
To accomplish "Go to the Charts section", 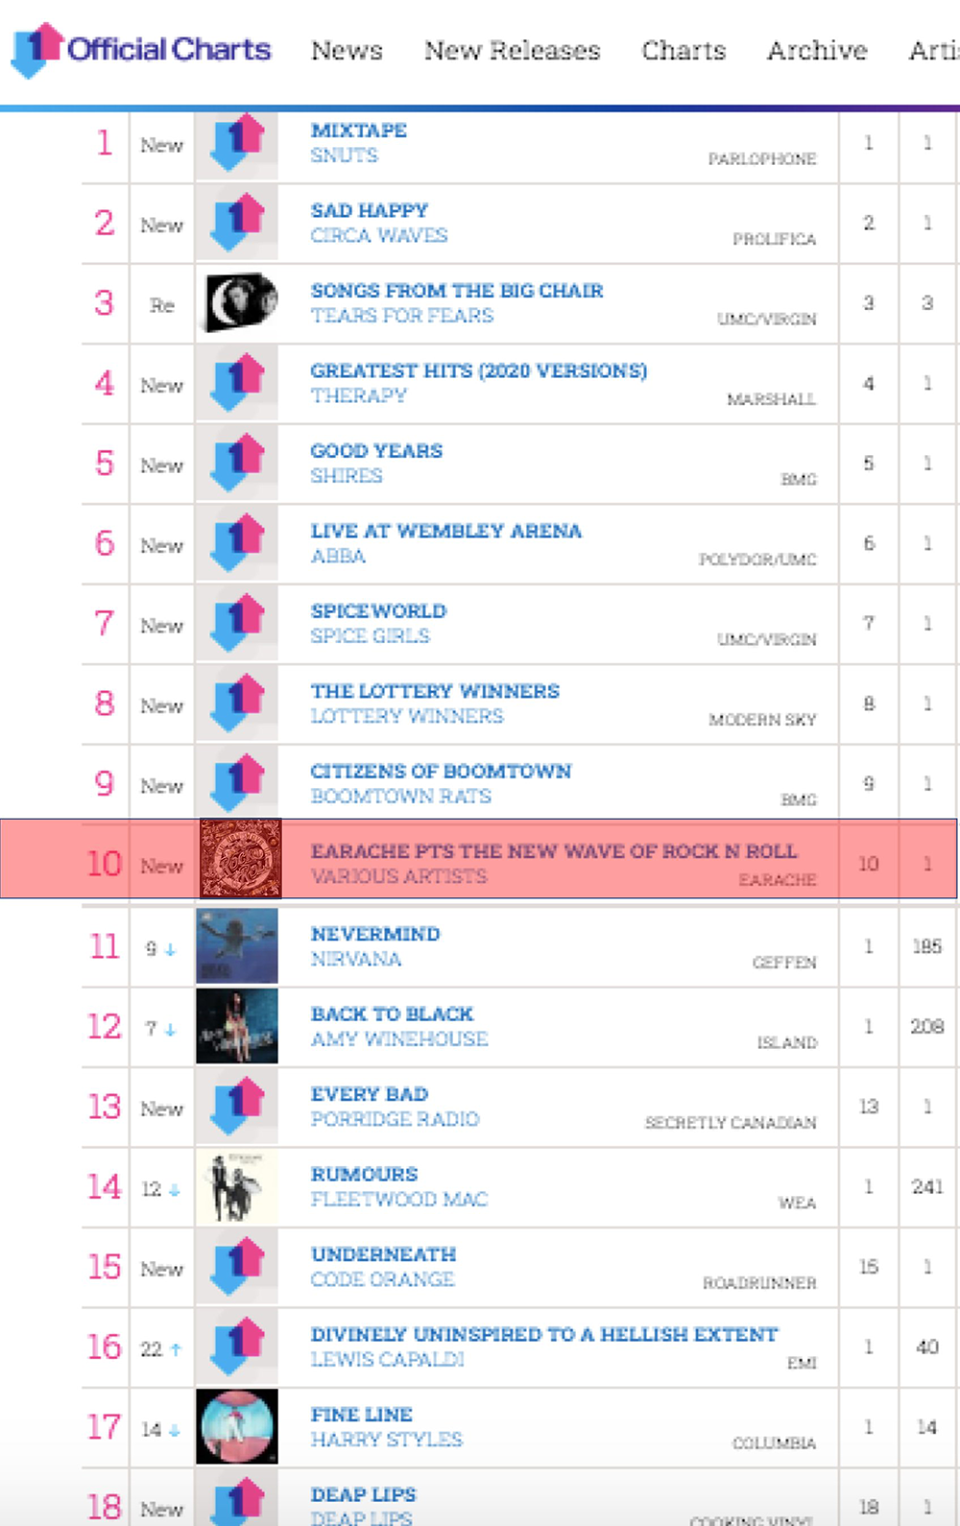I will [684, 50].
